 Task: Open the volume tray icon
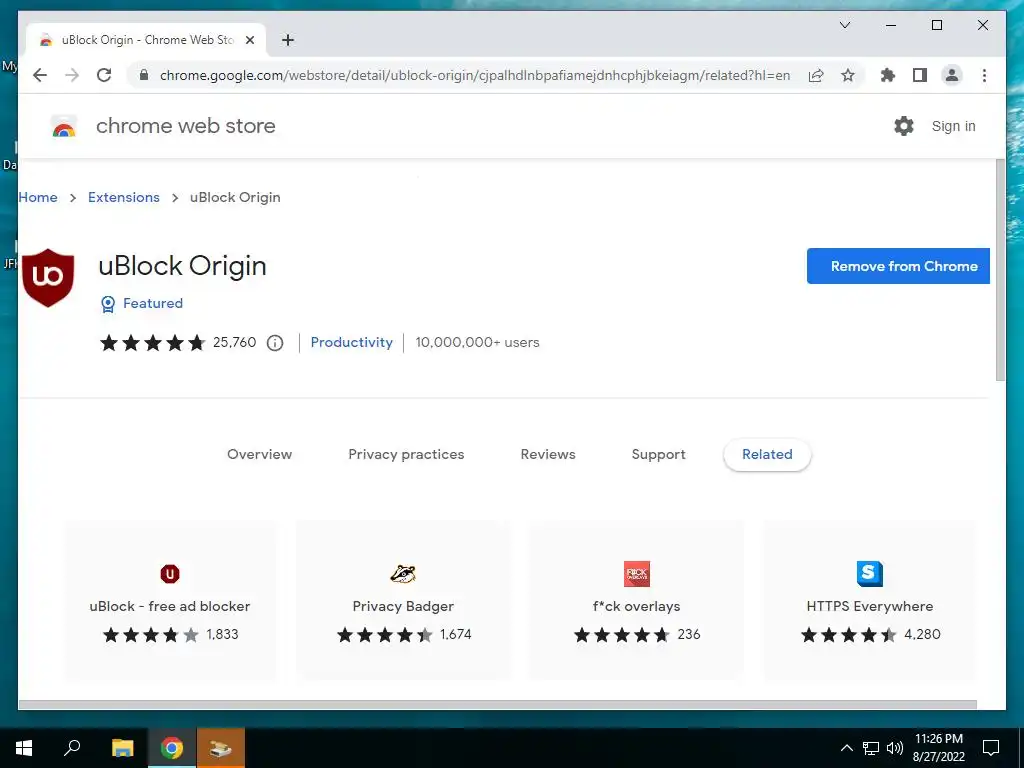click(895, 748)
